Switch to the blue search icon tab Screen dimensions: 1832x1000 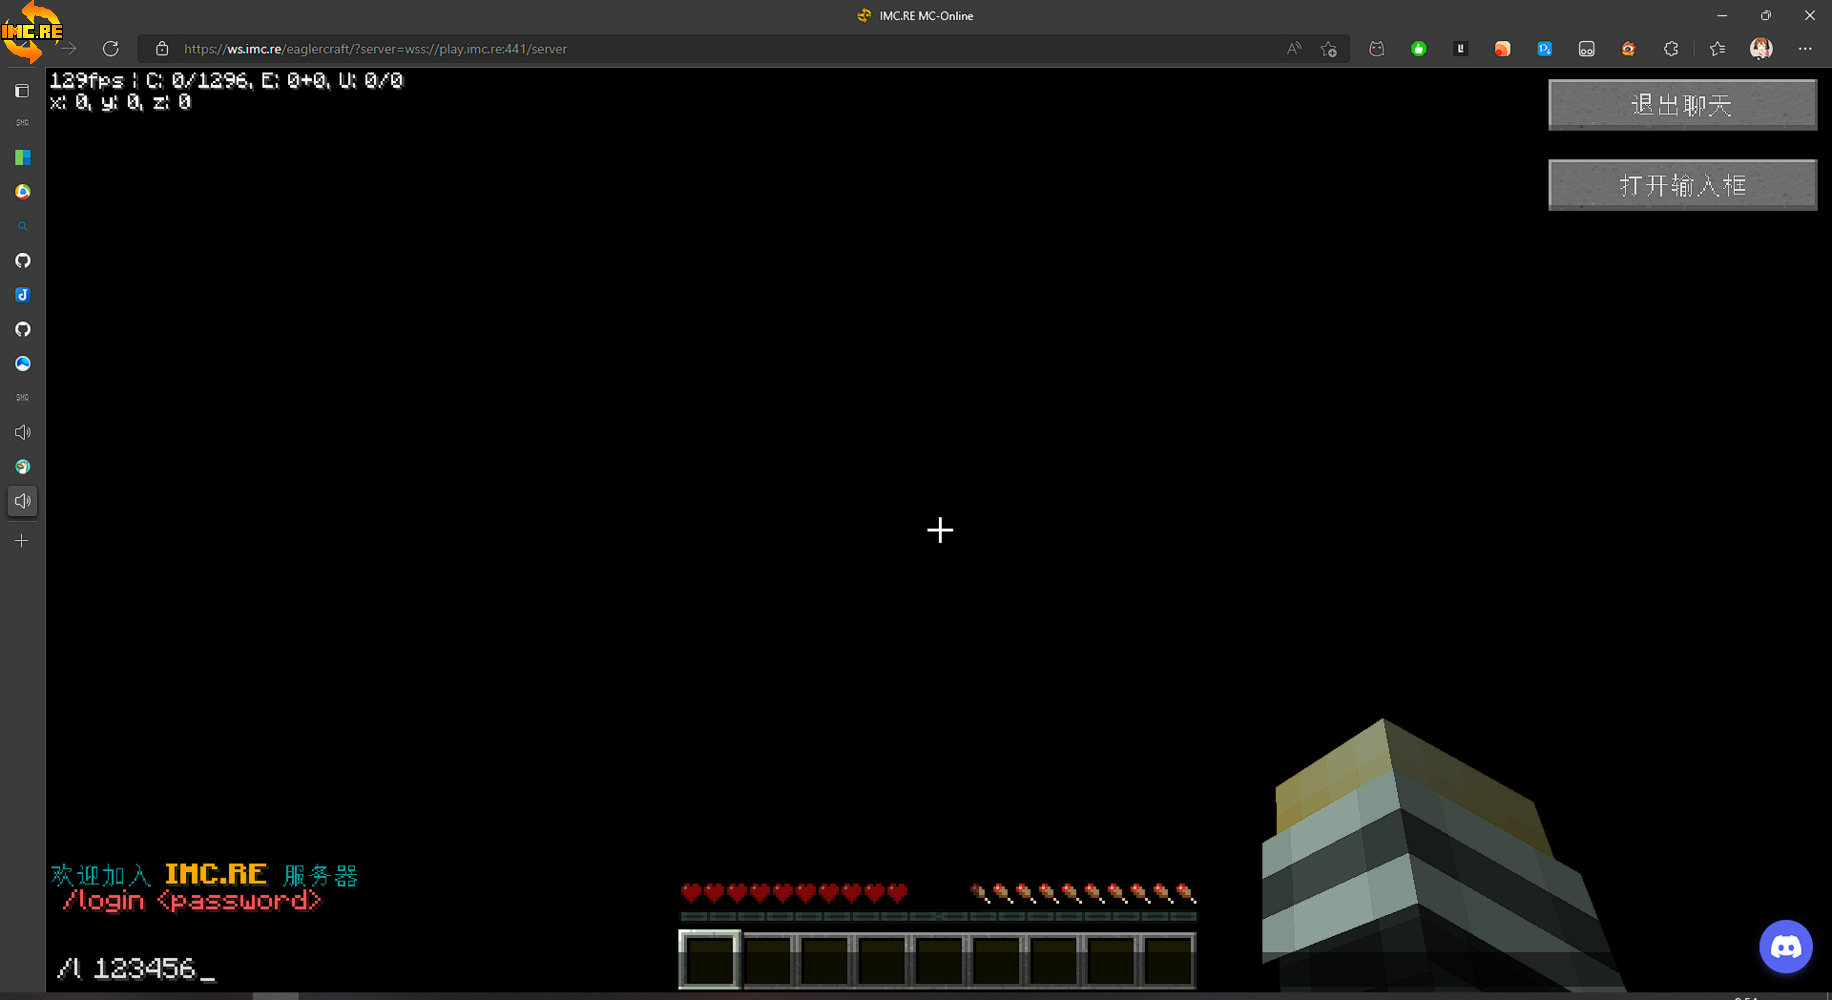click(x=22, y=227)
